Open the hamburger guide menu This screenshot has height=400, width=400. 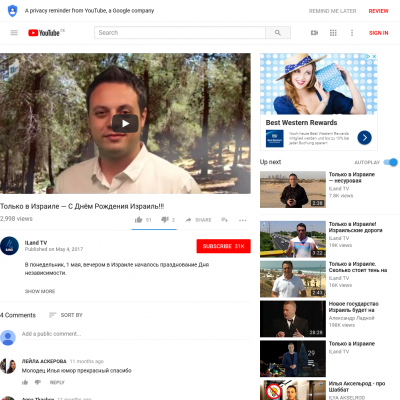(14, 33)
